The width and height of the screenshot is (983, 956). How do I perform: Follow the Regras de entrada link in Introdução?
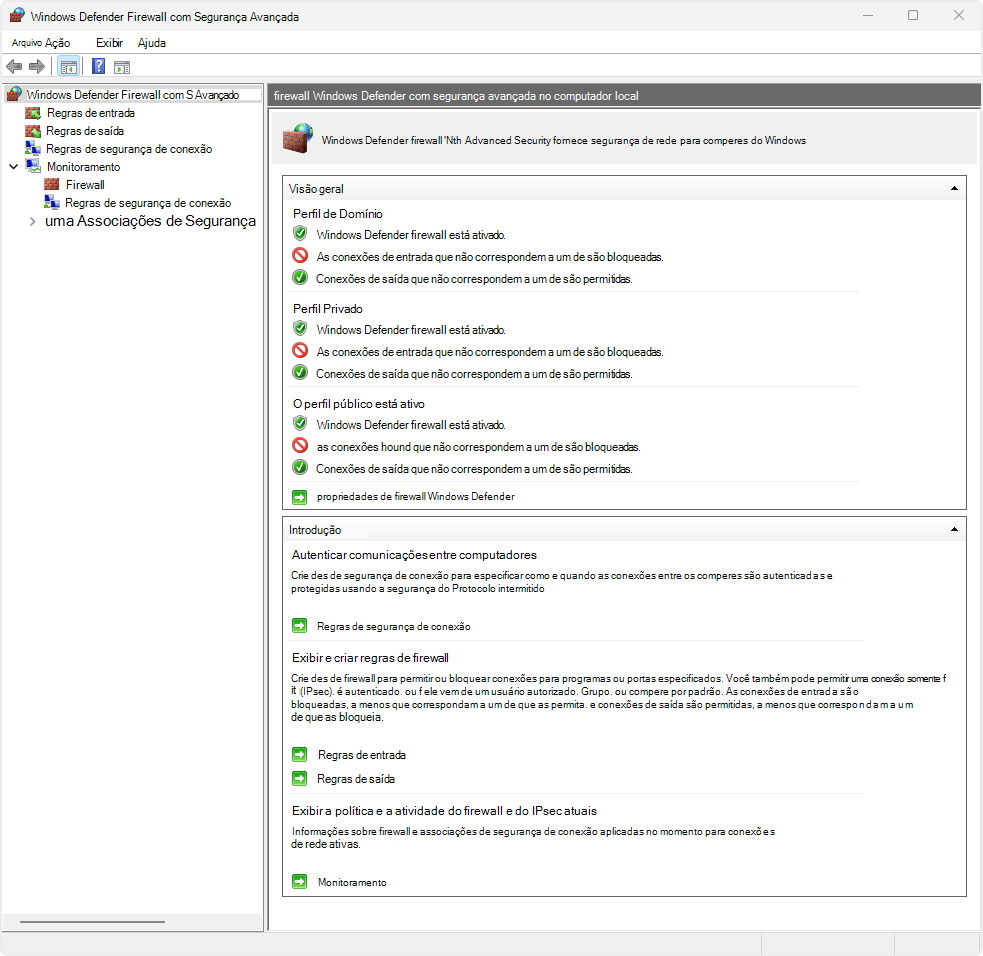click(x=362, y=755)
